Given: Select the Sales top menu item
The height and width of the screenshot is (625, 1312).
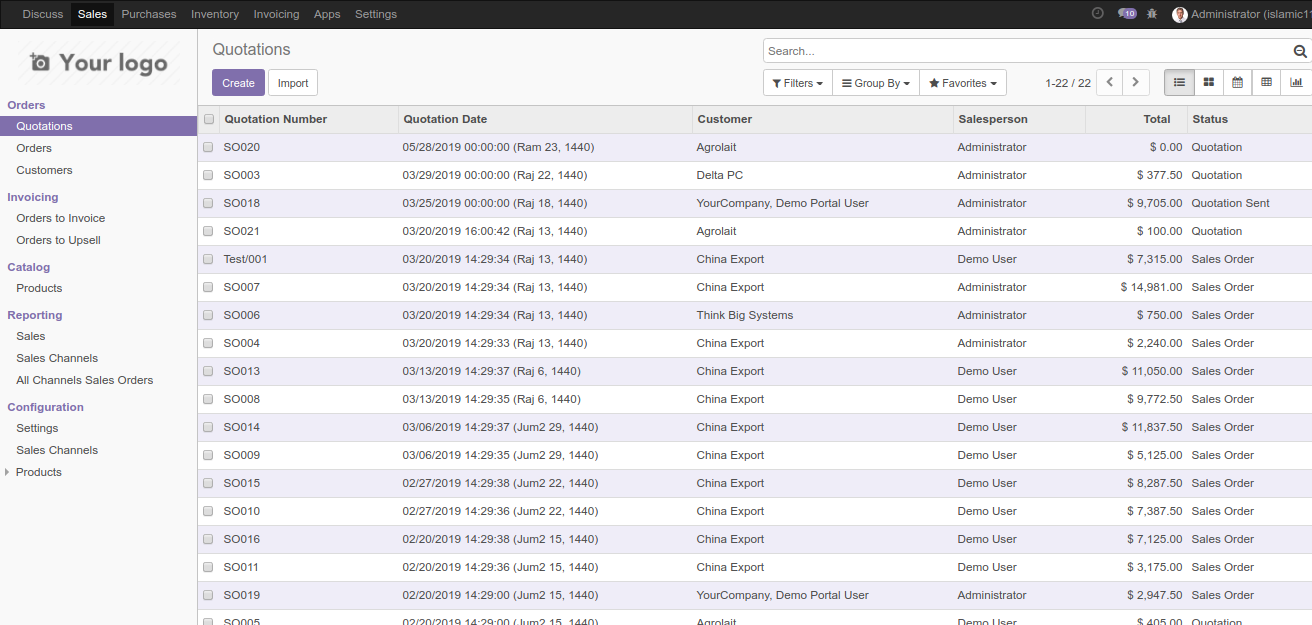Looking at the screenshot, I should (92, 14).
